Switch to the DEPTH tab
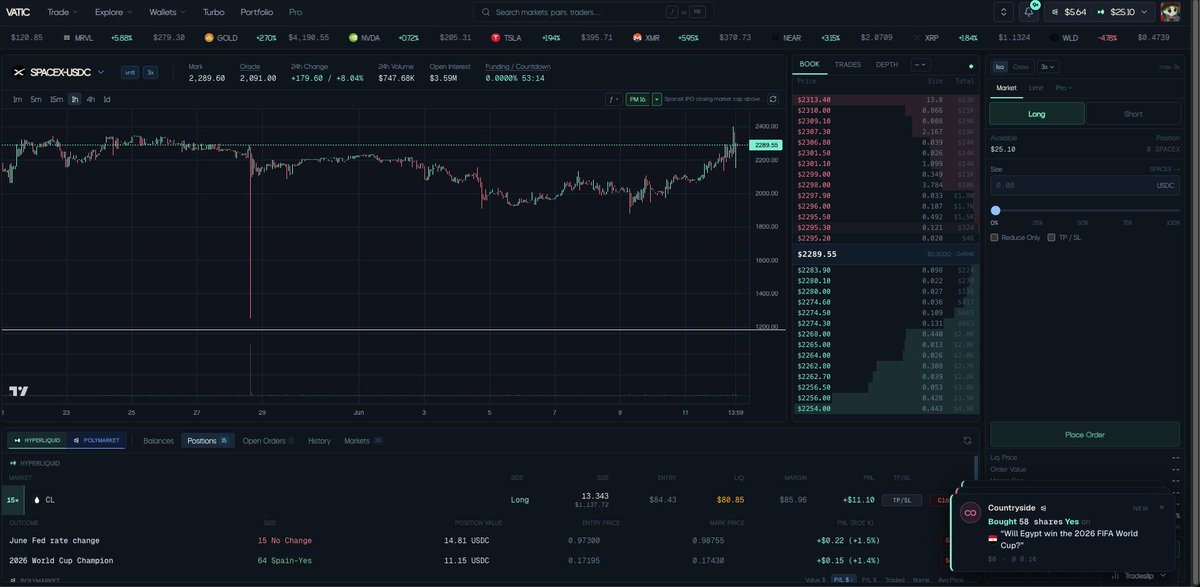Viewport: 1200px width, 587px height. pos(886,64)
